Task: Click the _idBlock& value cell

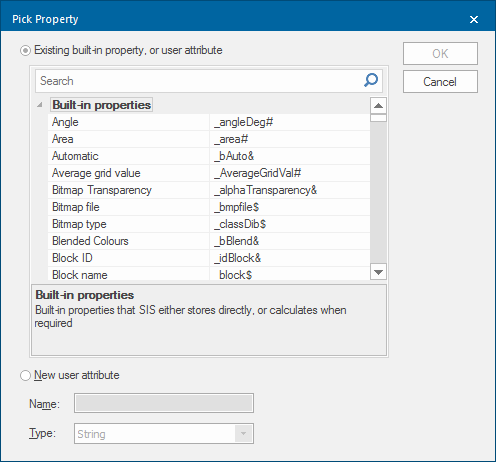Action: tap(290, 258)
